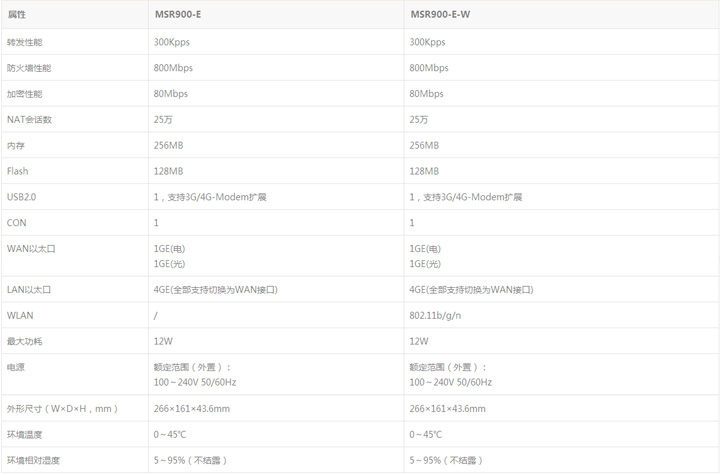
Task: Click the 环境温度 row label
Action: tap(25, 435)
